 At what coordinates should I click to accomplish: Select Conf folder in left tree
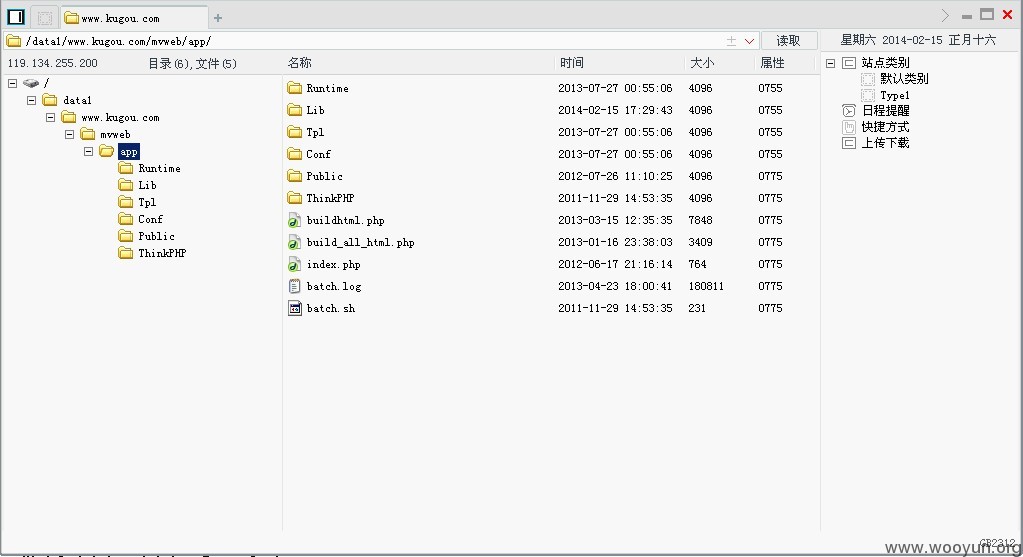pos(150,219)
